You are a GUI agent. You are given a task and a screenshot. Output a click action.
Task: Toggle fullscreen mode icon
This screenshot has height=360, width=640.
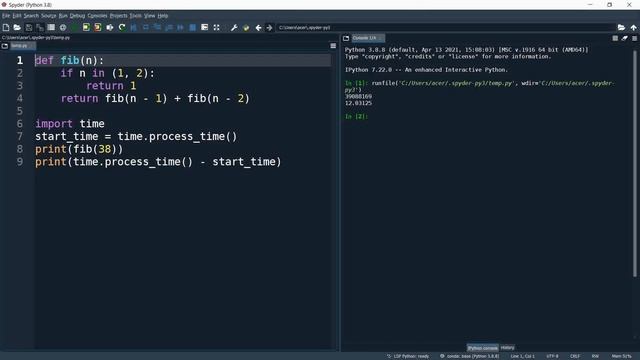click(216, 27)
